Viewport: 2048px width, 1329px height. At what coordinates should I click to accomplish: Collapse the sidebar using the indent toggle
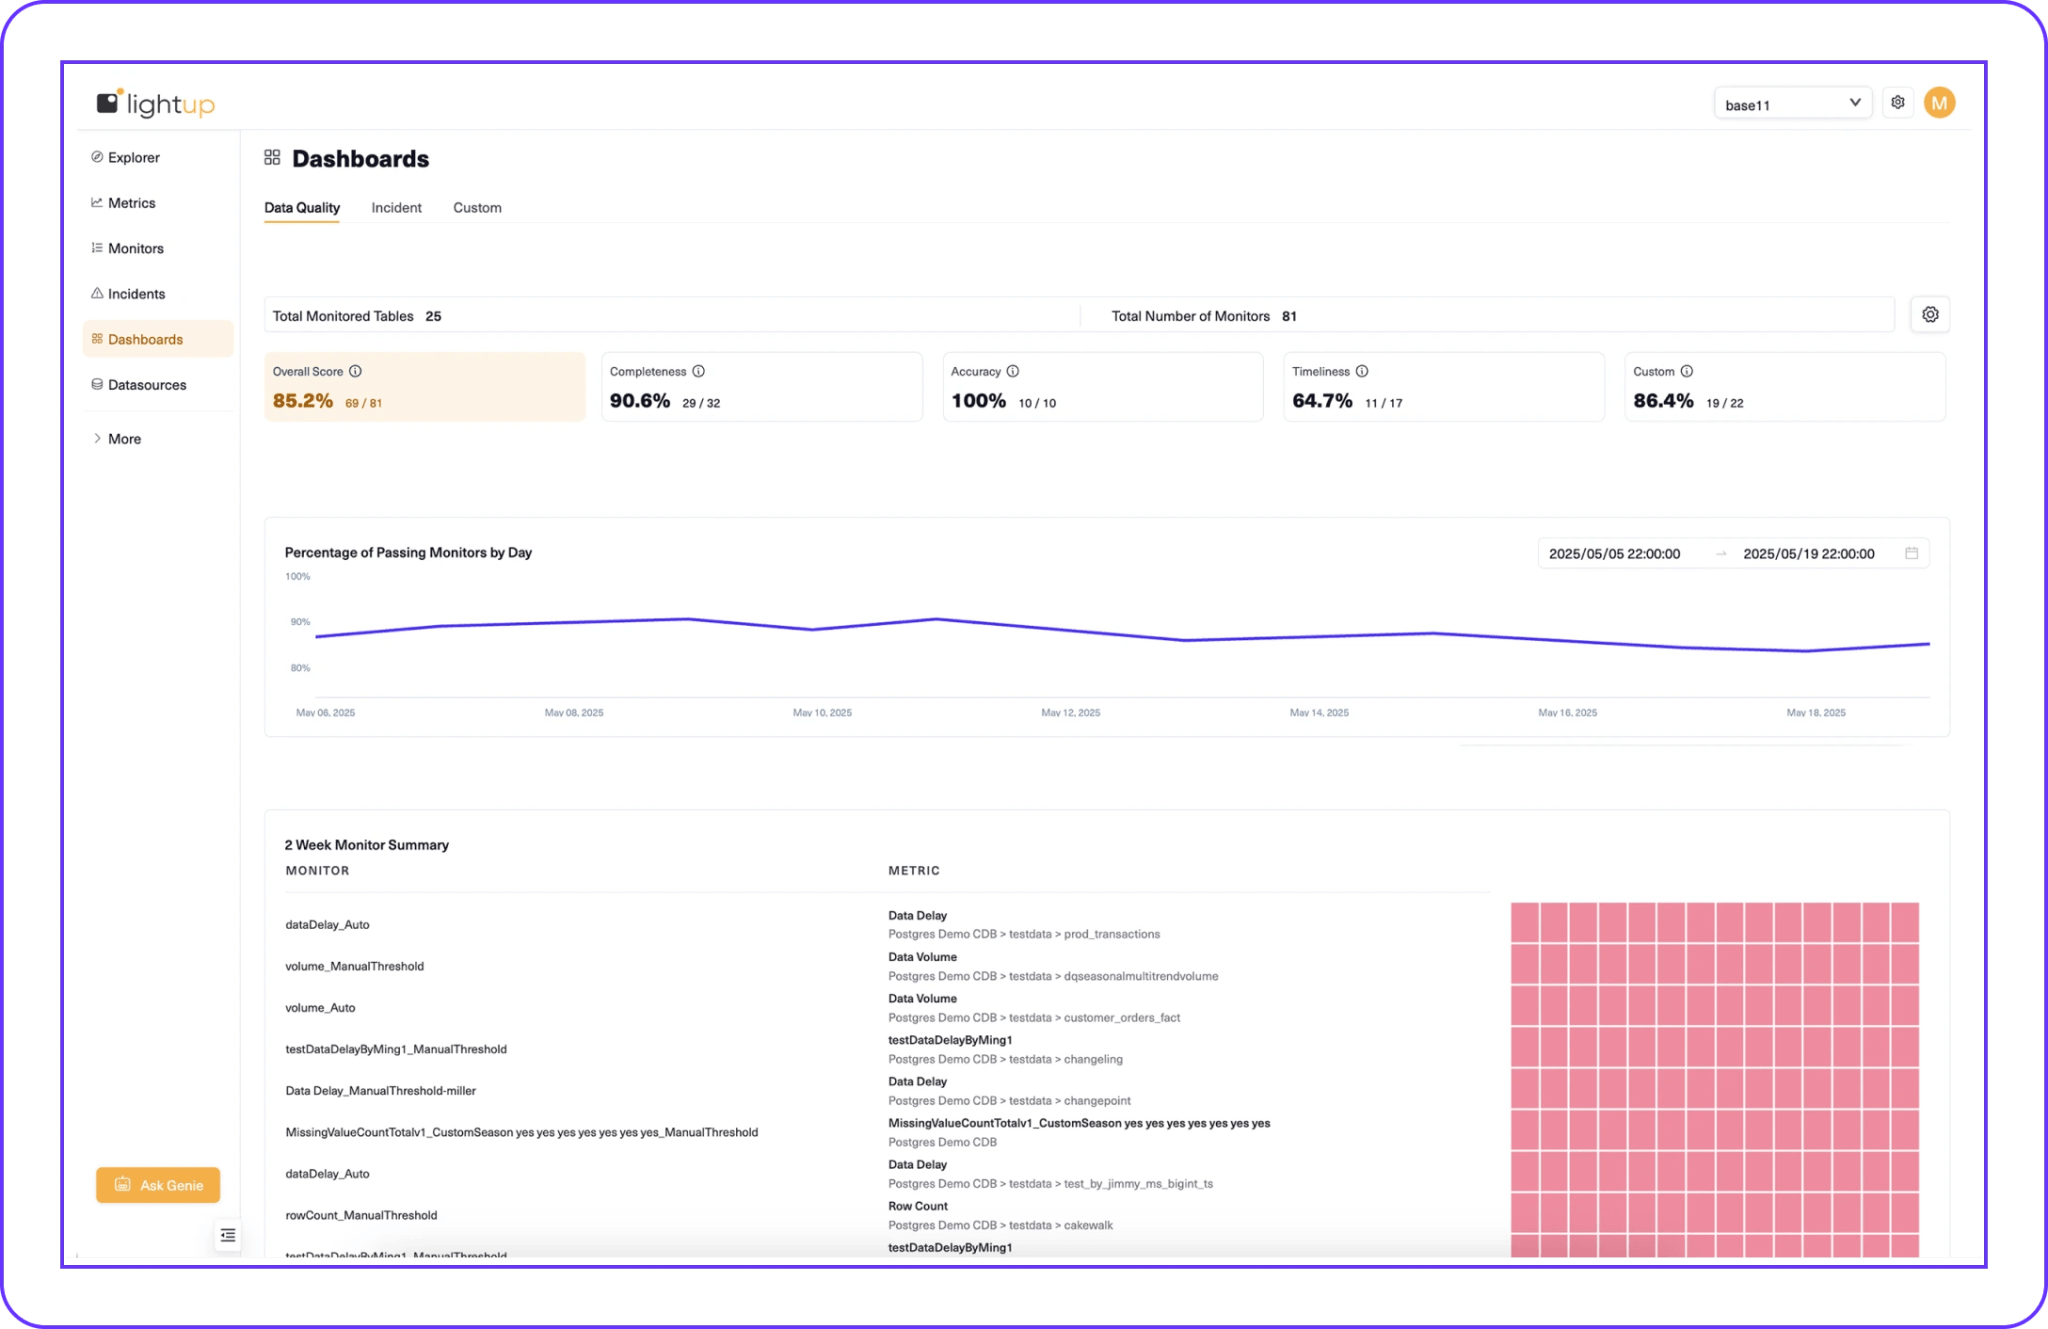pos(227,1235)
